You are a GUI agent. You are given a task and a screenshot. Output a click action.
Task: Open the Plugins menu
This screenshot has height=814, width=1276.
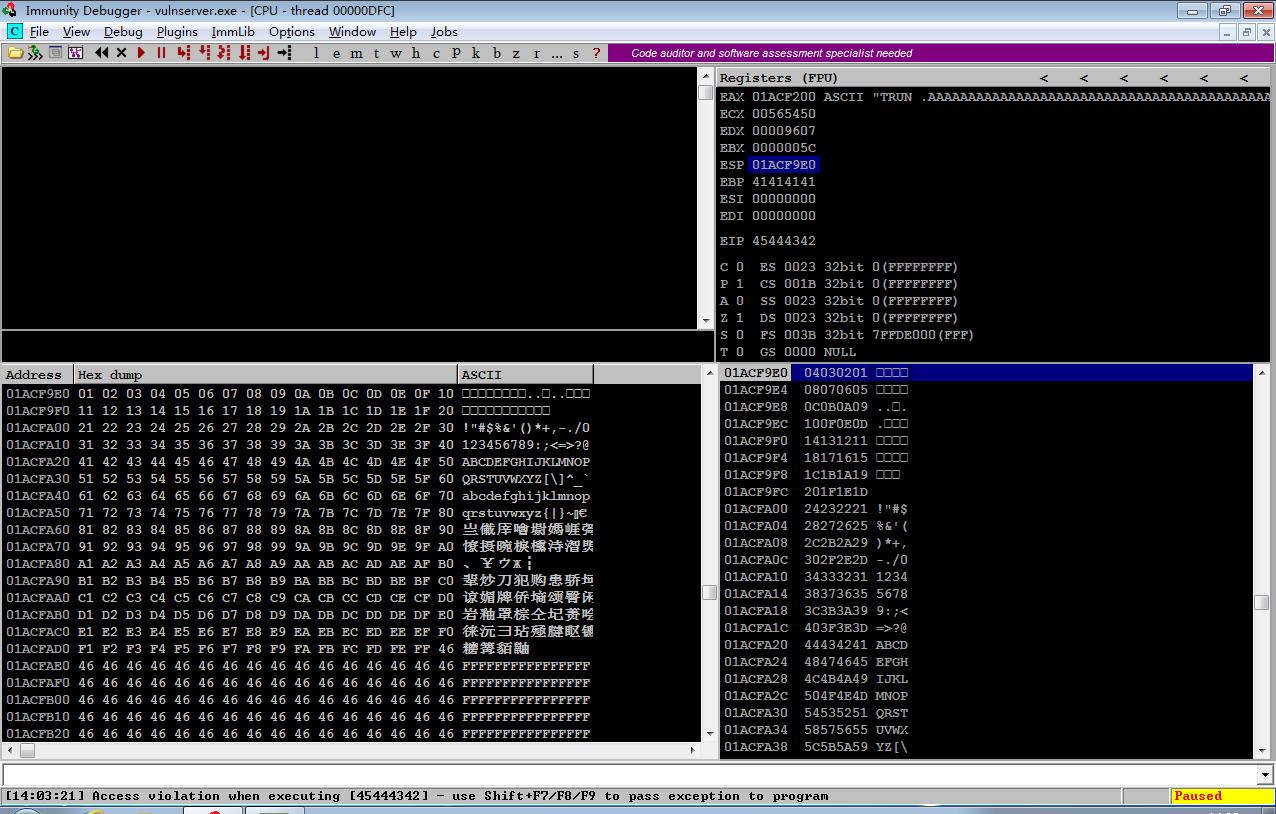point(177,32)
